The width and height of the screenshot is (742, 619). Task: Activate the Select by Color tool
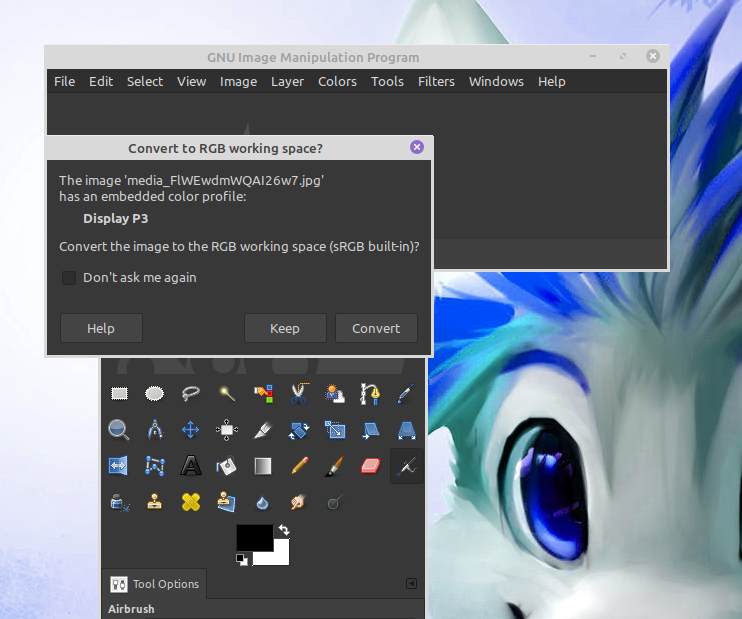tap(263, 394)
